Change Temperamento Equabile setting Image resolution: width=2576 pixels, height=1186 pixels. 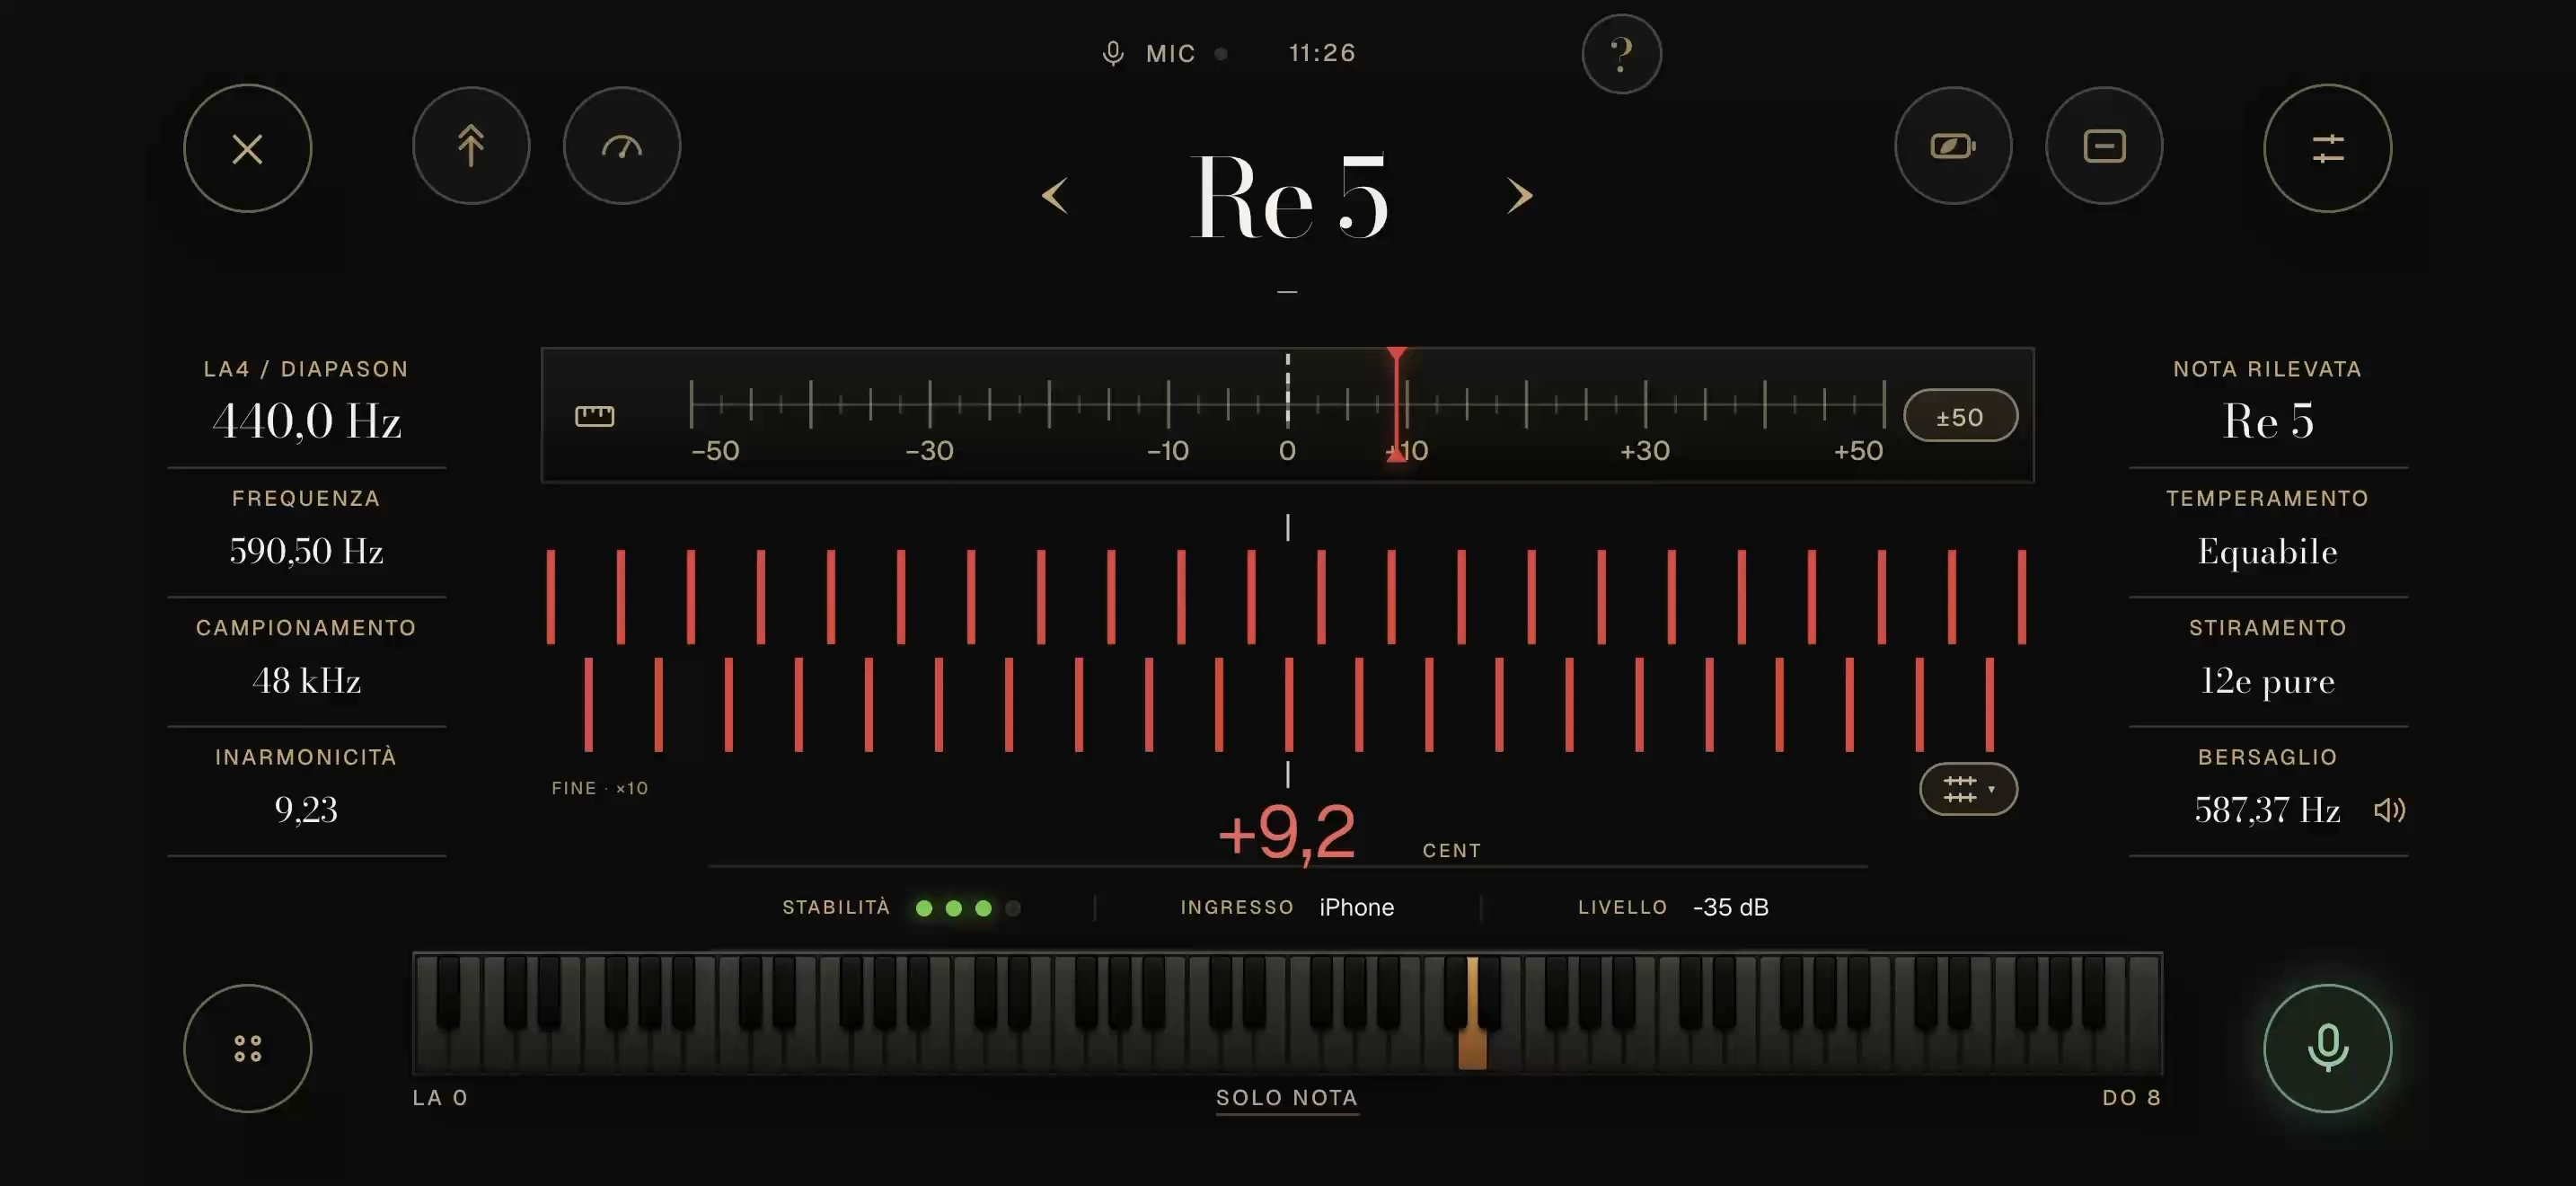point(2268,551)
